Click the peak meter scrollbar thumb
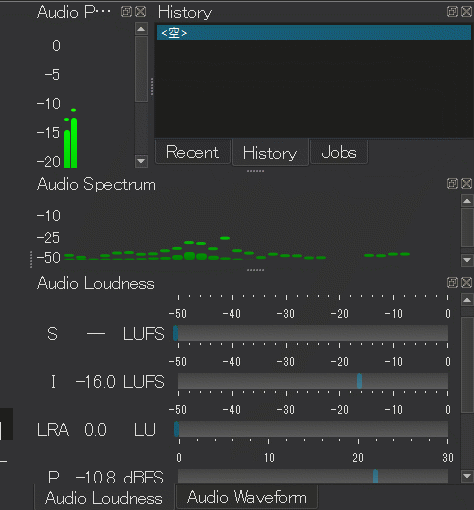474x510 pixels. (141, 69)
